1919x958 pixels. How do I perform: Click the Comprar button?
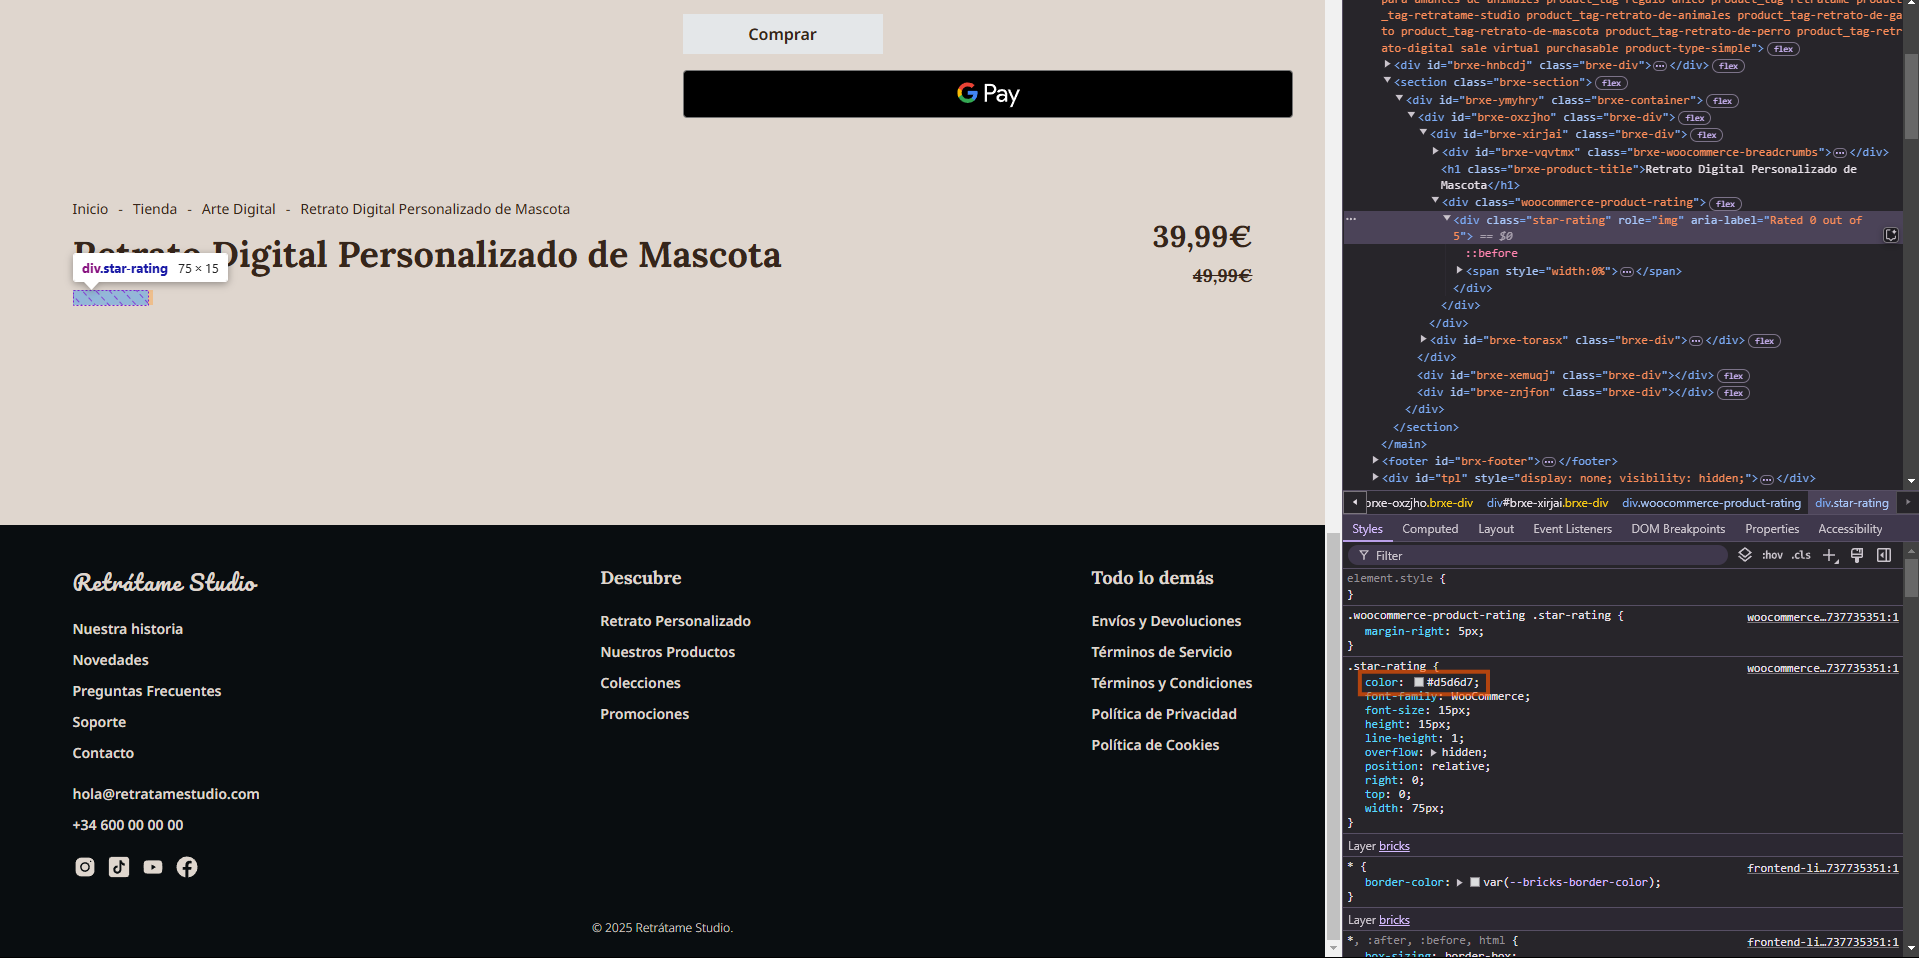tap(782, 34)
